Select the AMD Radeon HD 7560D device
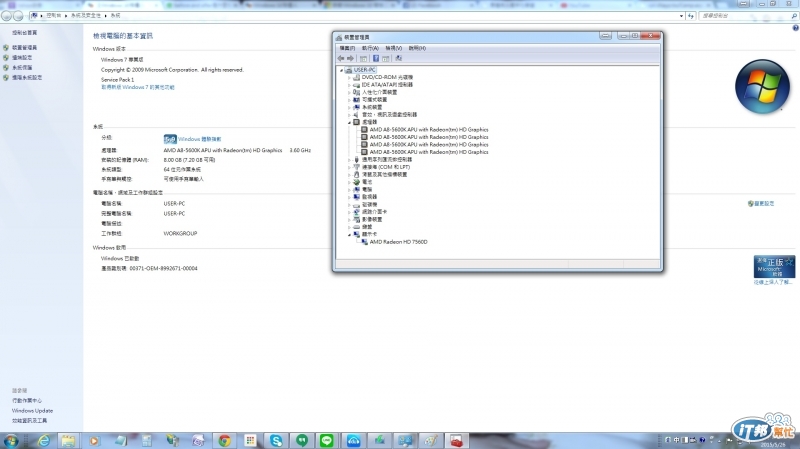Viewport: 800px width, 449px height. tap(398, 242)
